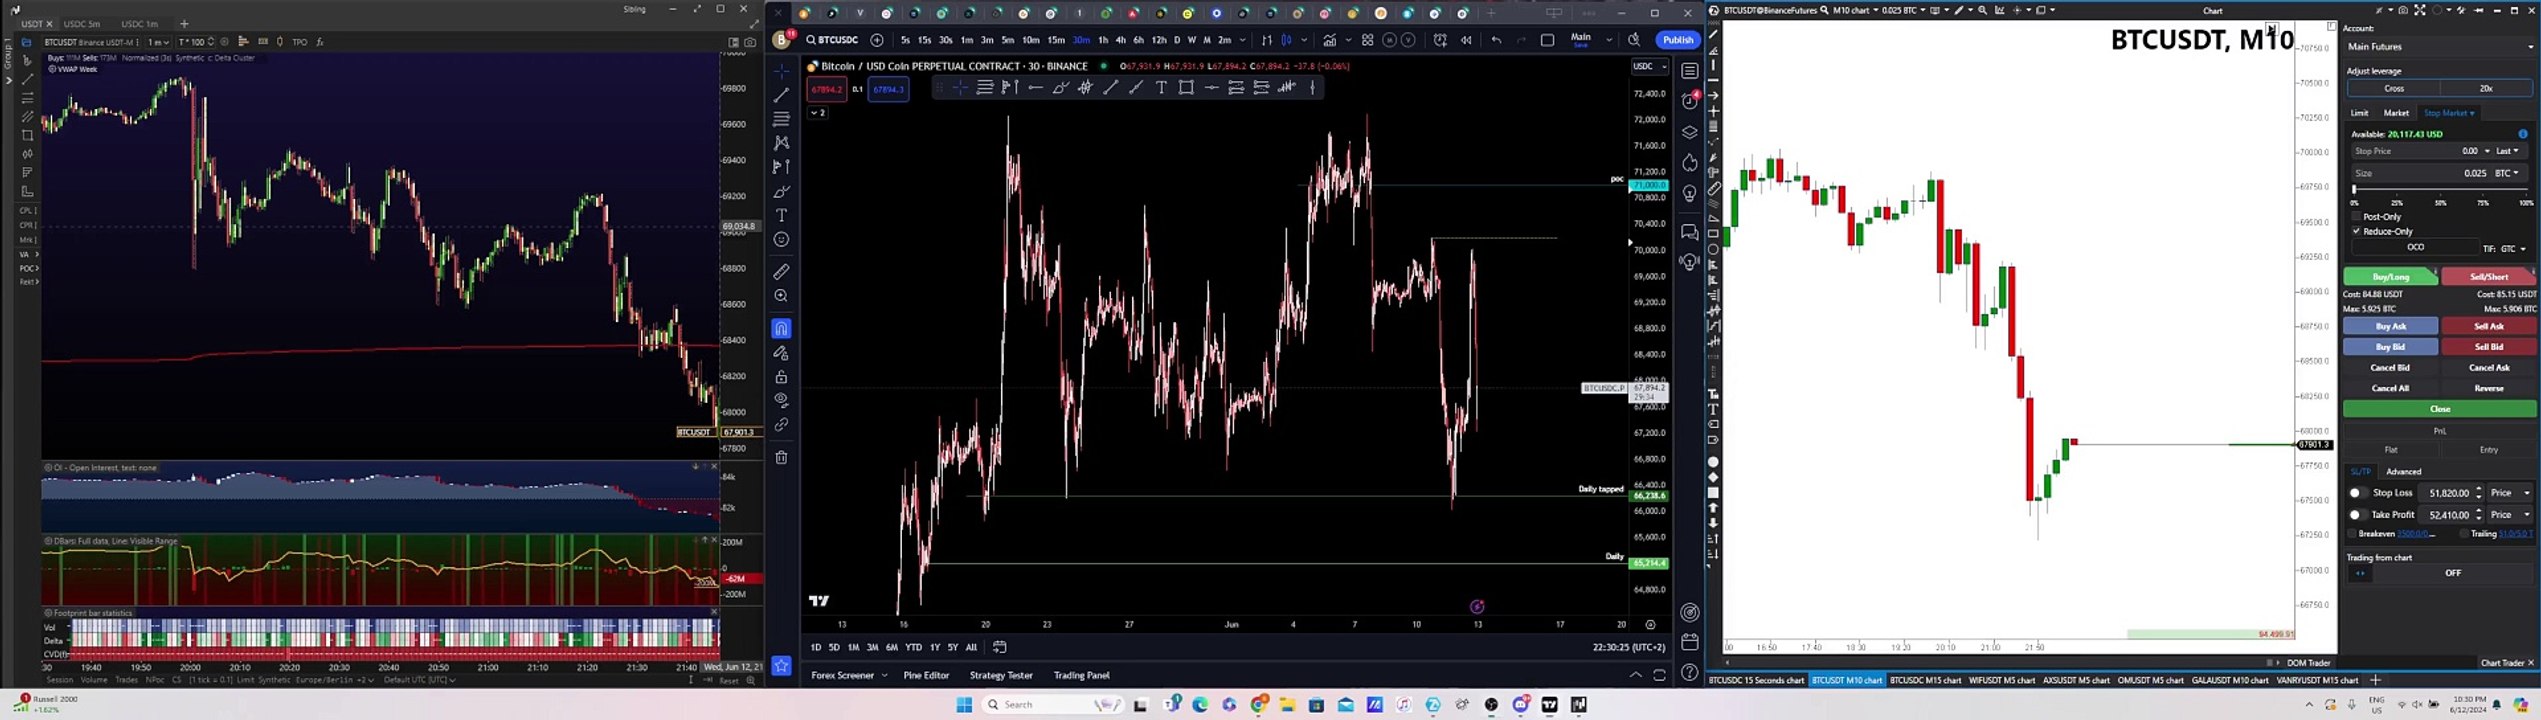
Task: Select the trend line tool in TradingView sidebar
Action: tap(781, 95)
